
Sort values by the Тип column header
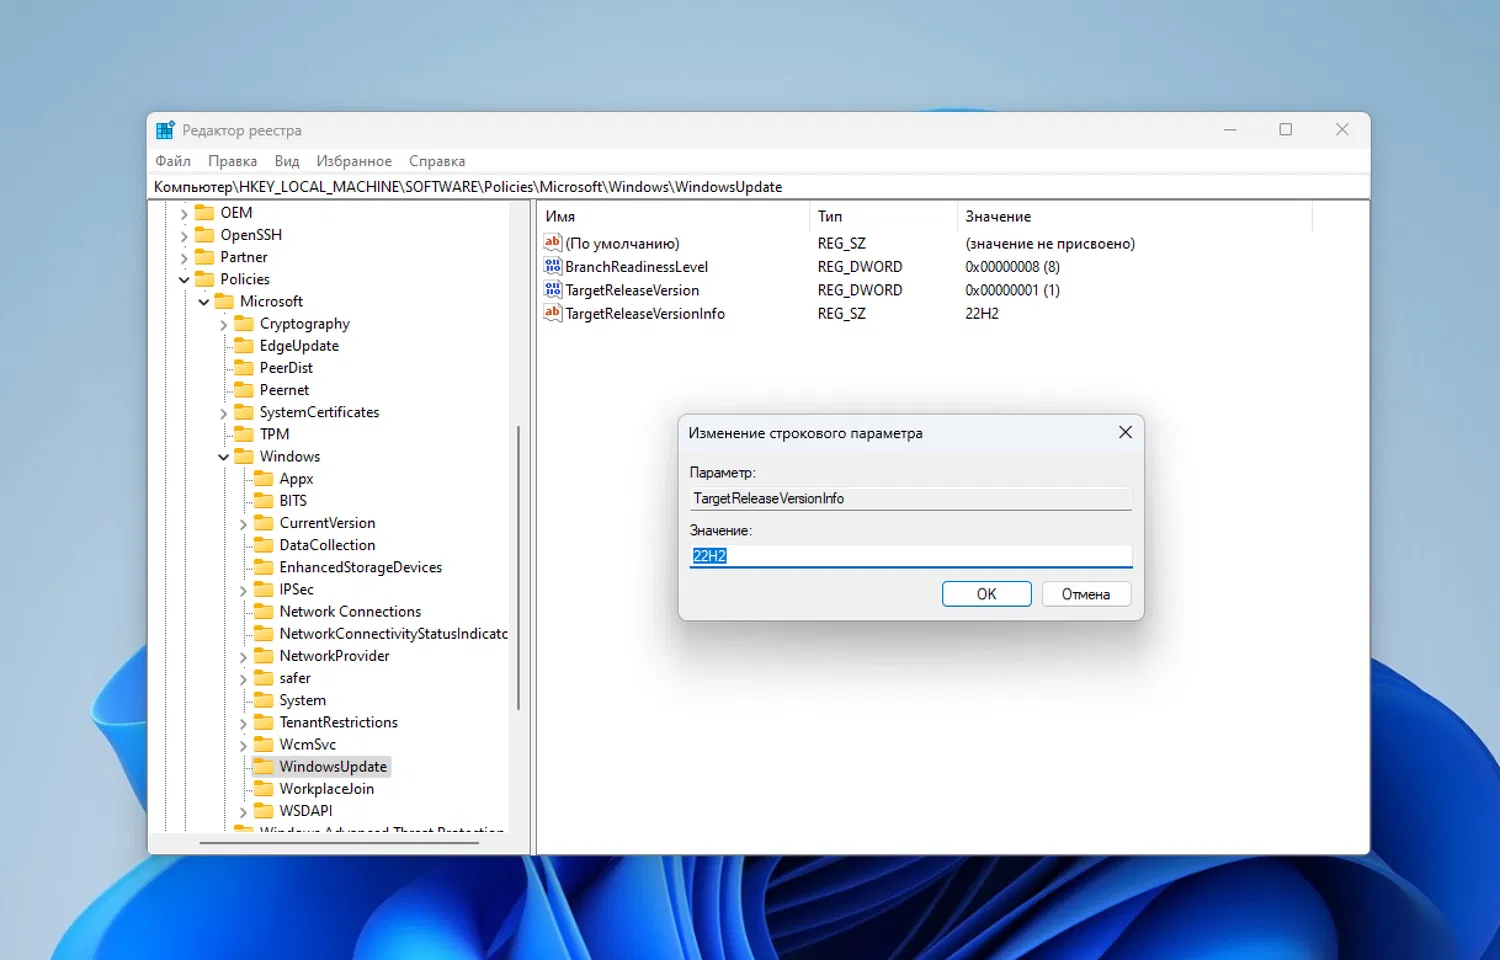883,216
